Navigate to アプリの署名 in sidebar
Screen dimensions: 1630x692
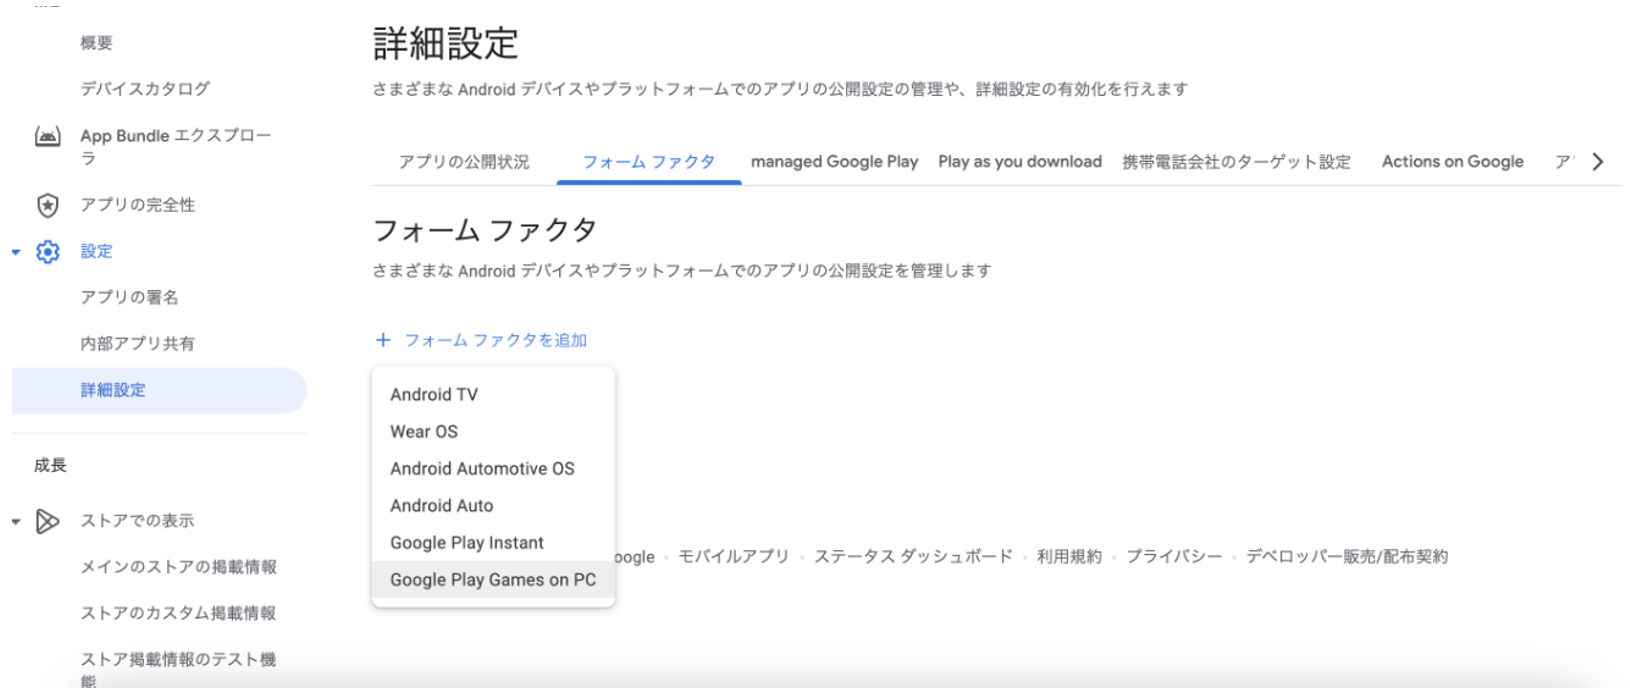click(x=129, y=297)
